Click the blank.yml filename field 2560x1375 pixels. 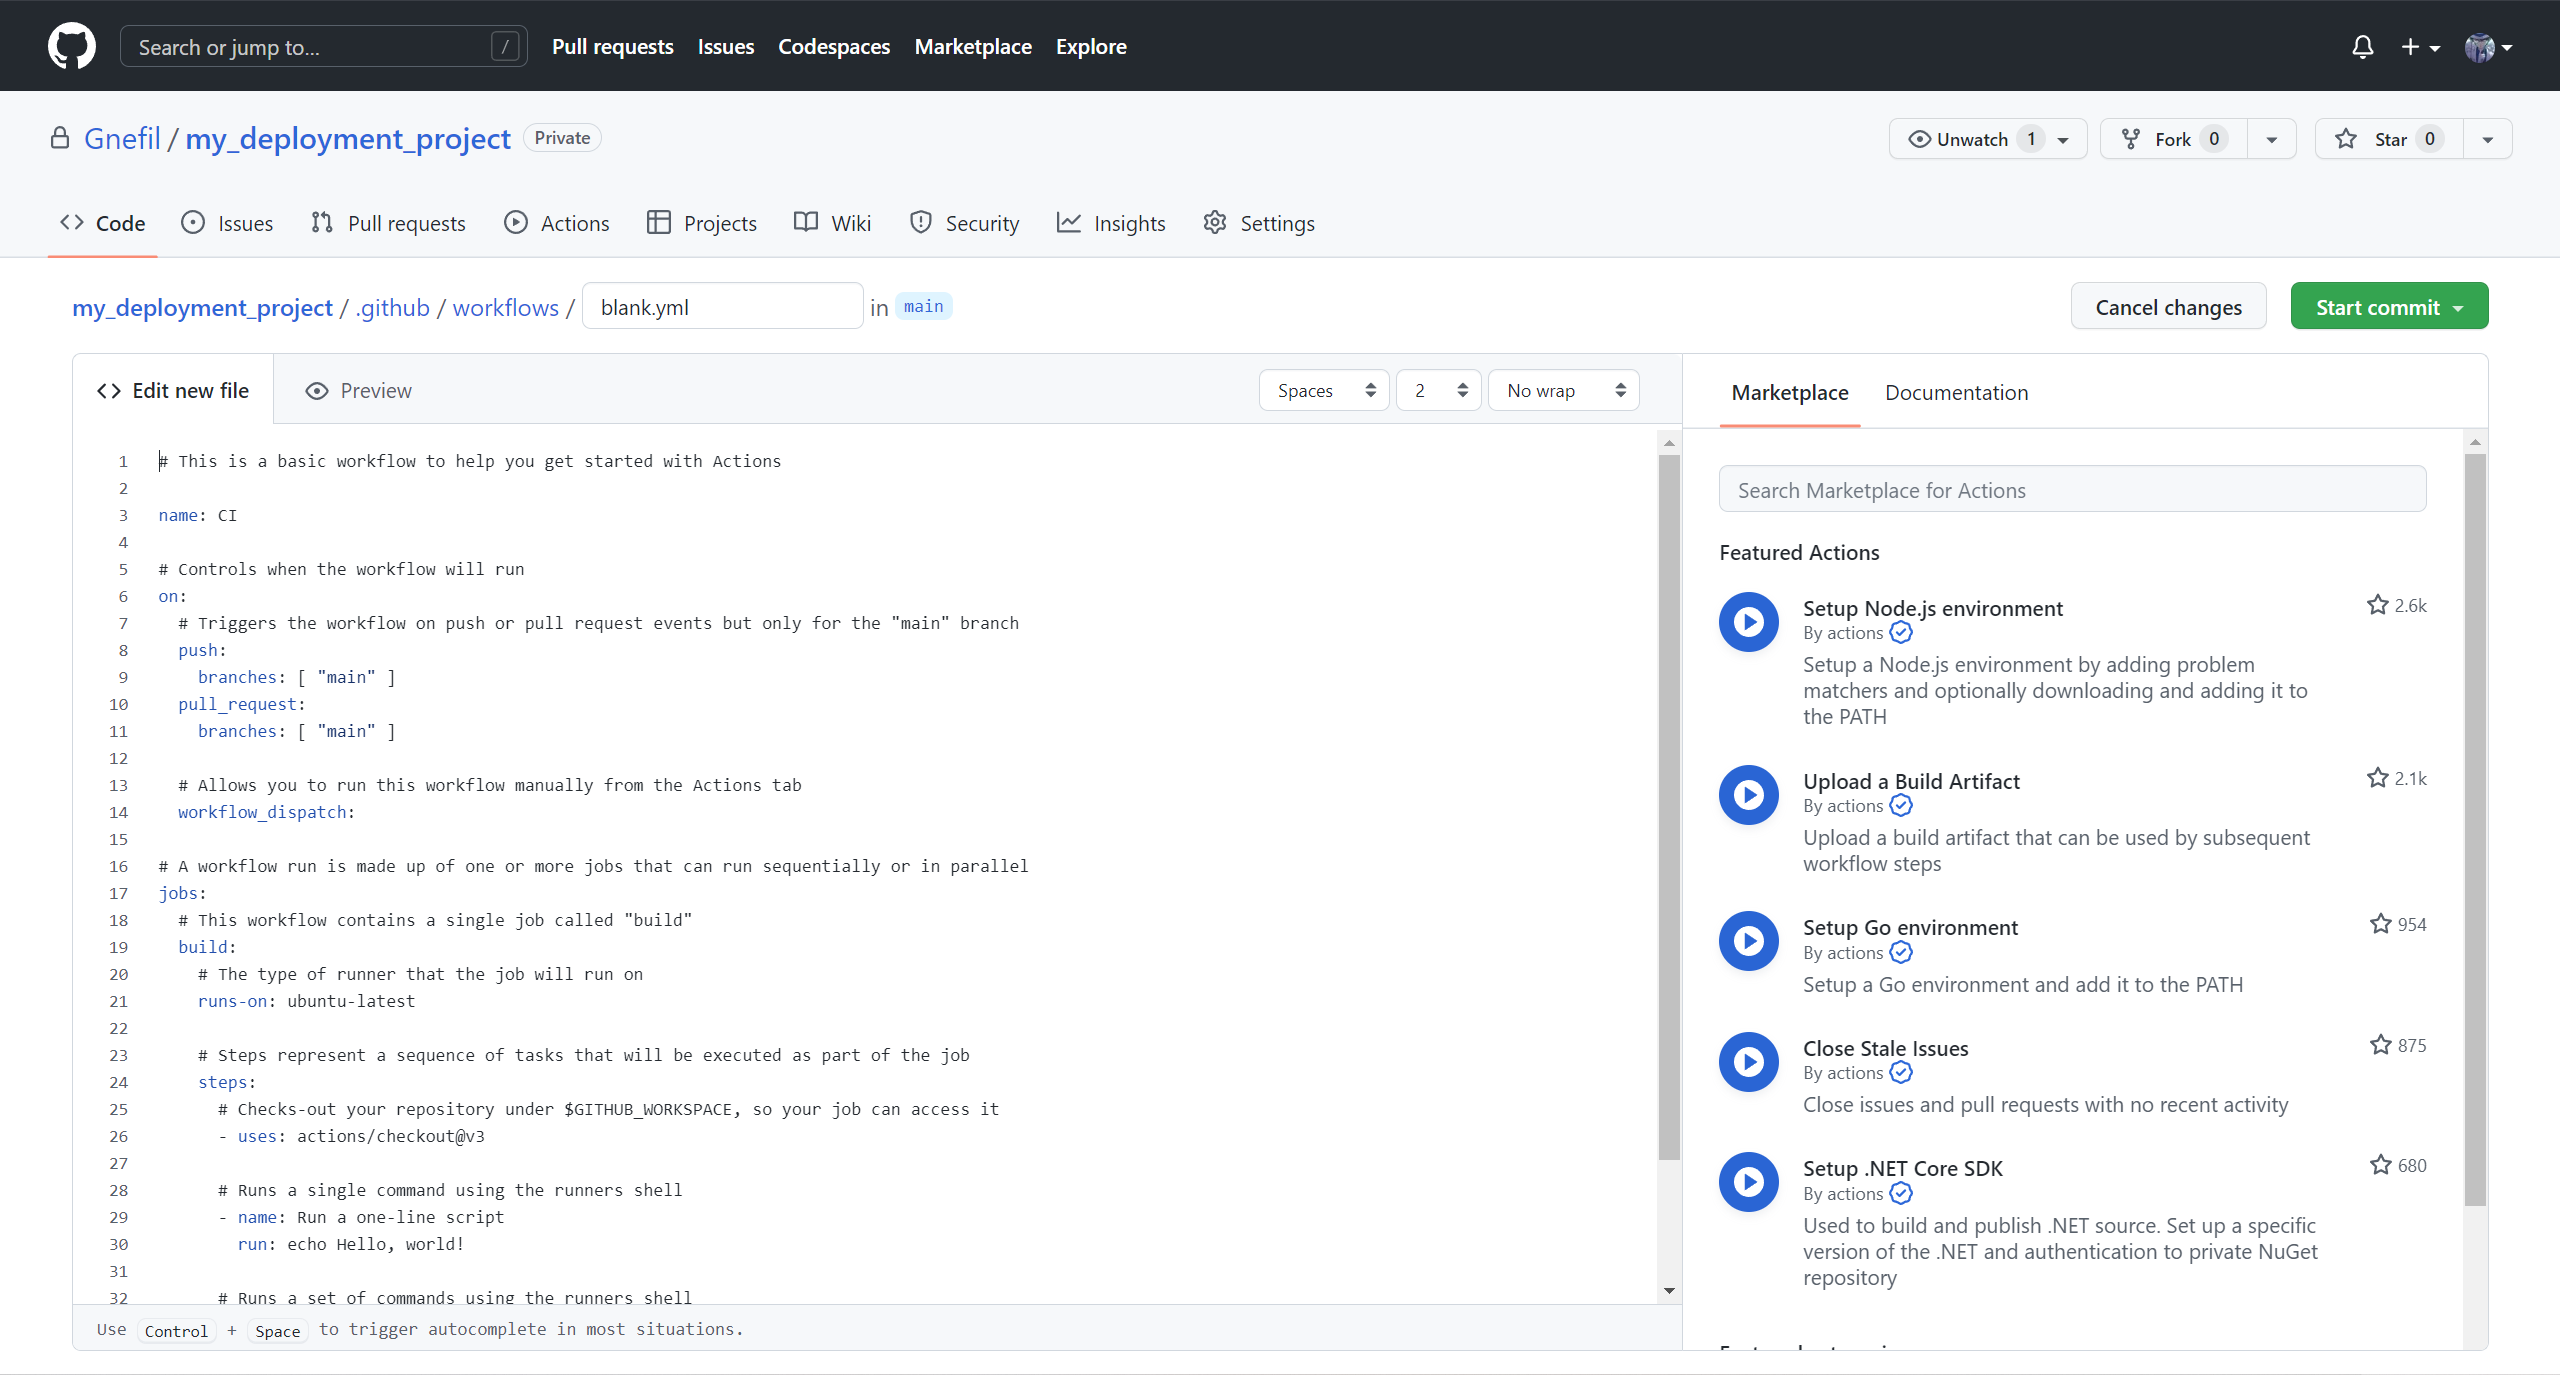click(x=722, y=306)
